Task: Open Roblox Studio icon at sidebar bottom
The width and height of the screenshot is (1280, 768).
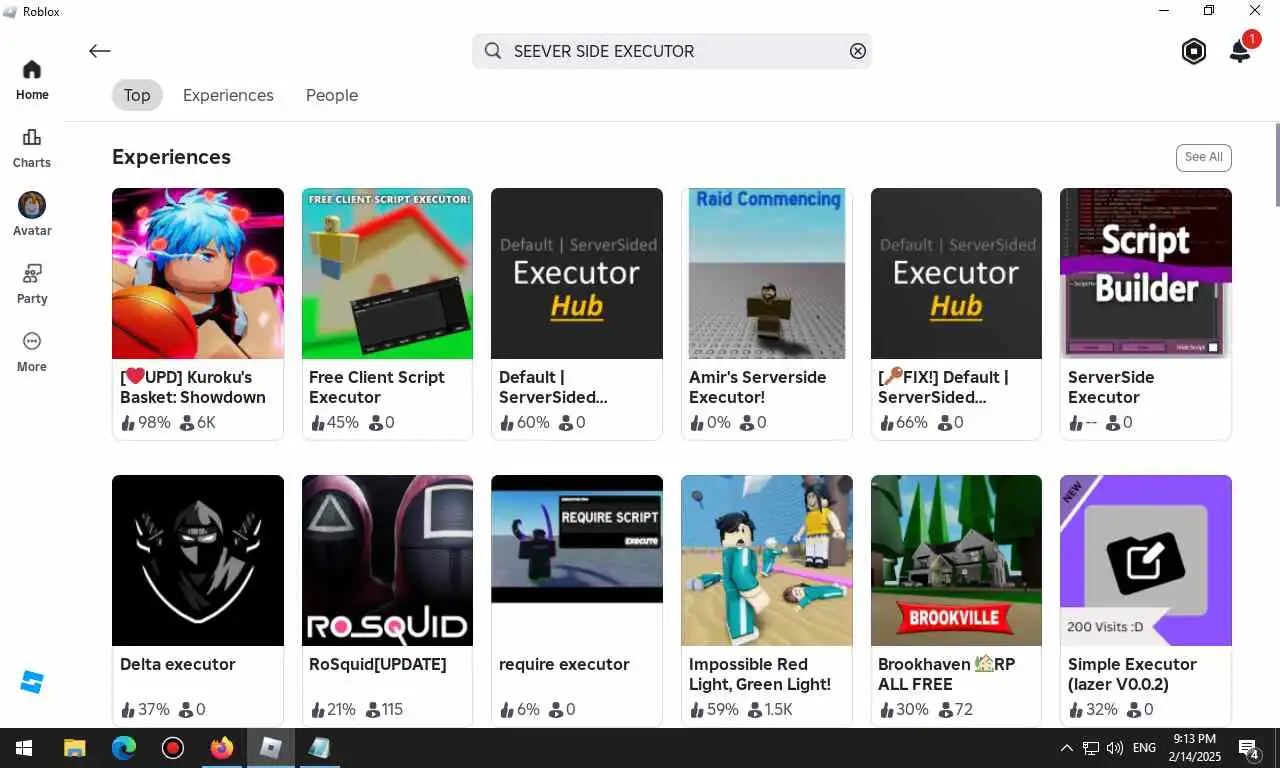Action: pyautogui.click(x=32, y=683)
